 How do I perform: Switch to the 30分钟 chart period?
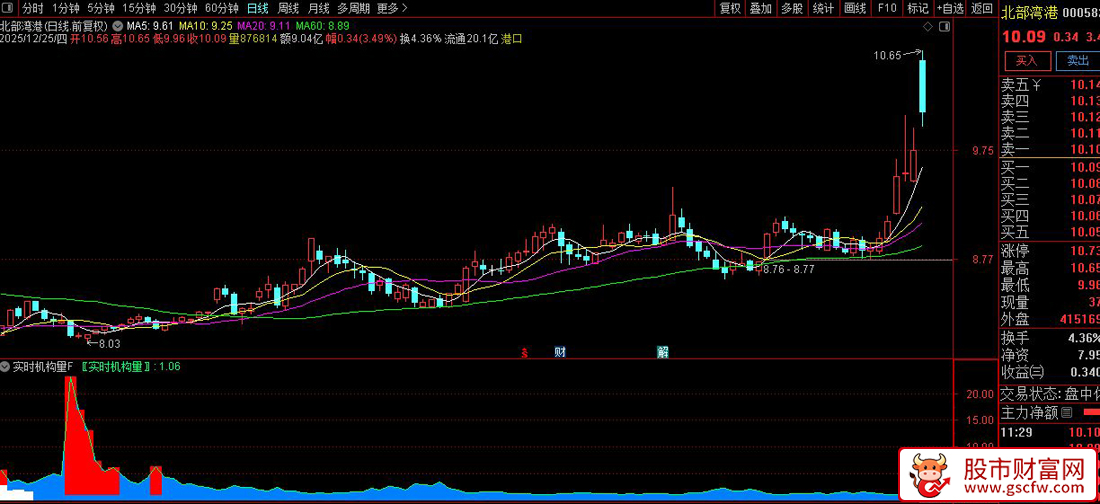180,8
